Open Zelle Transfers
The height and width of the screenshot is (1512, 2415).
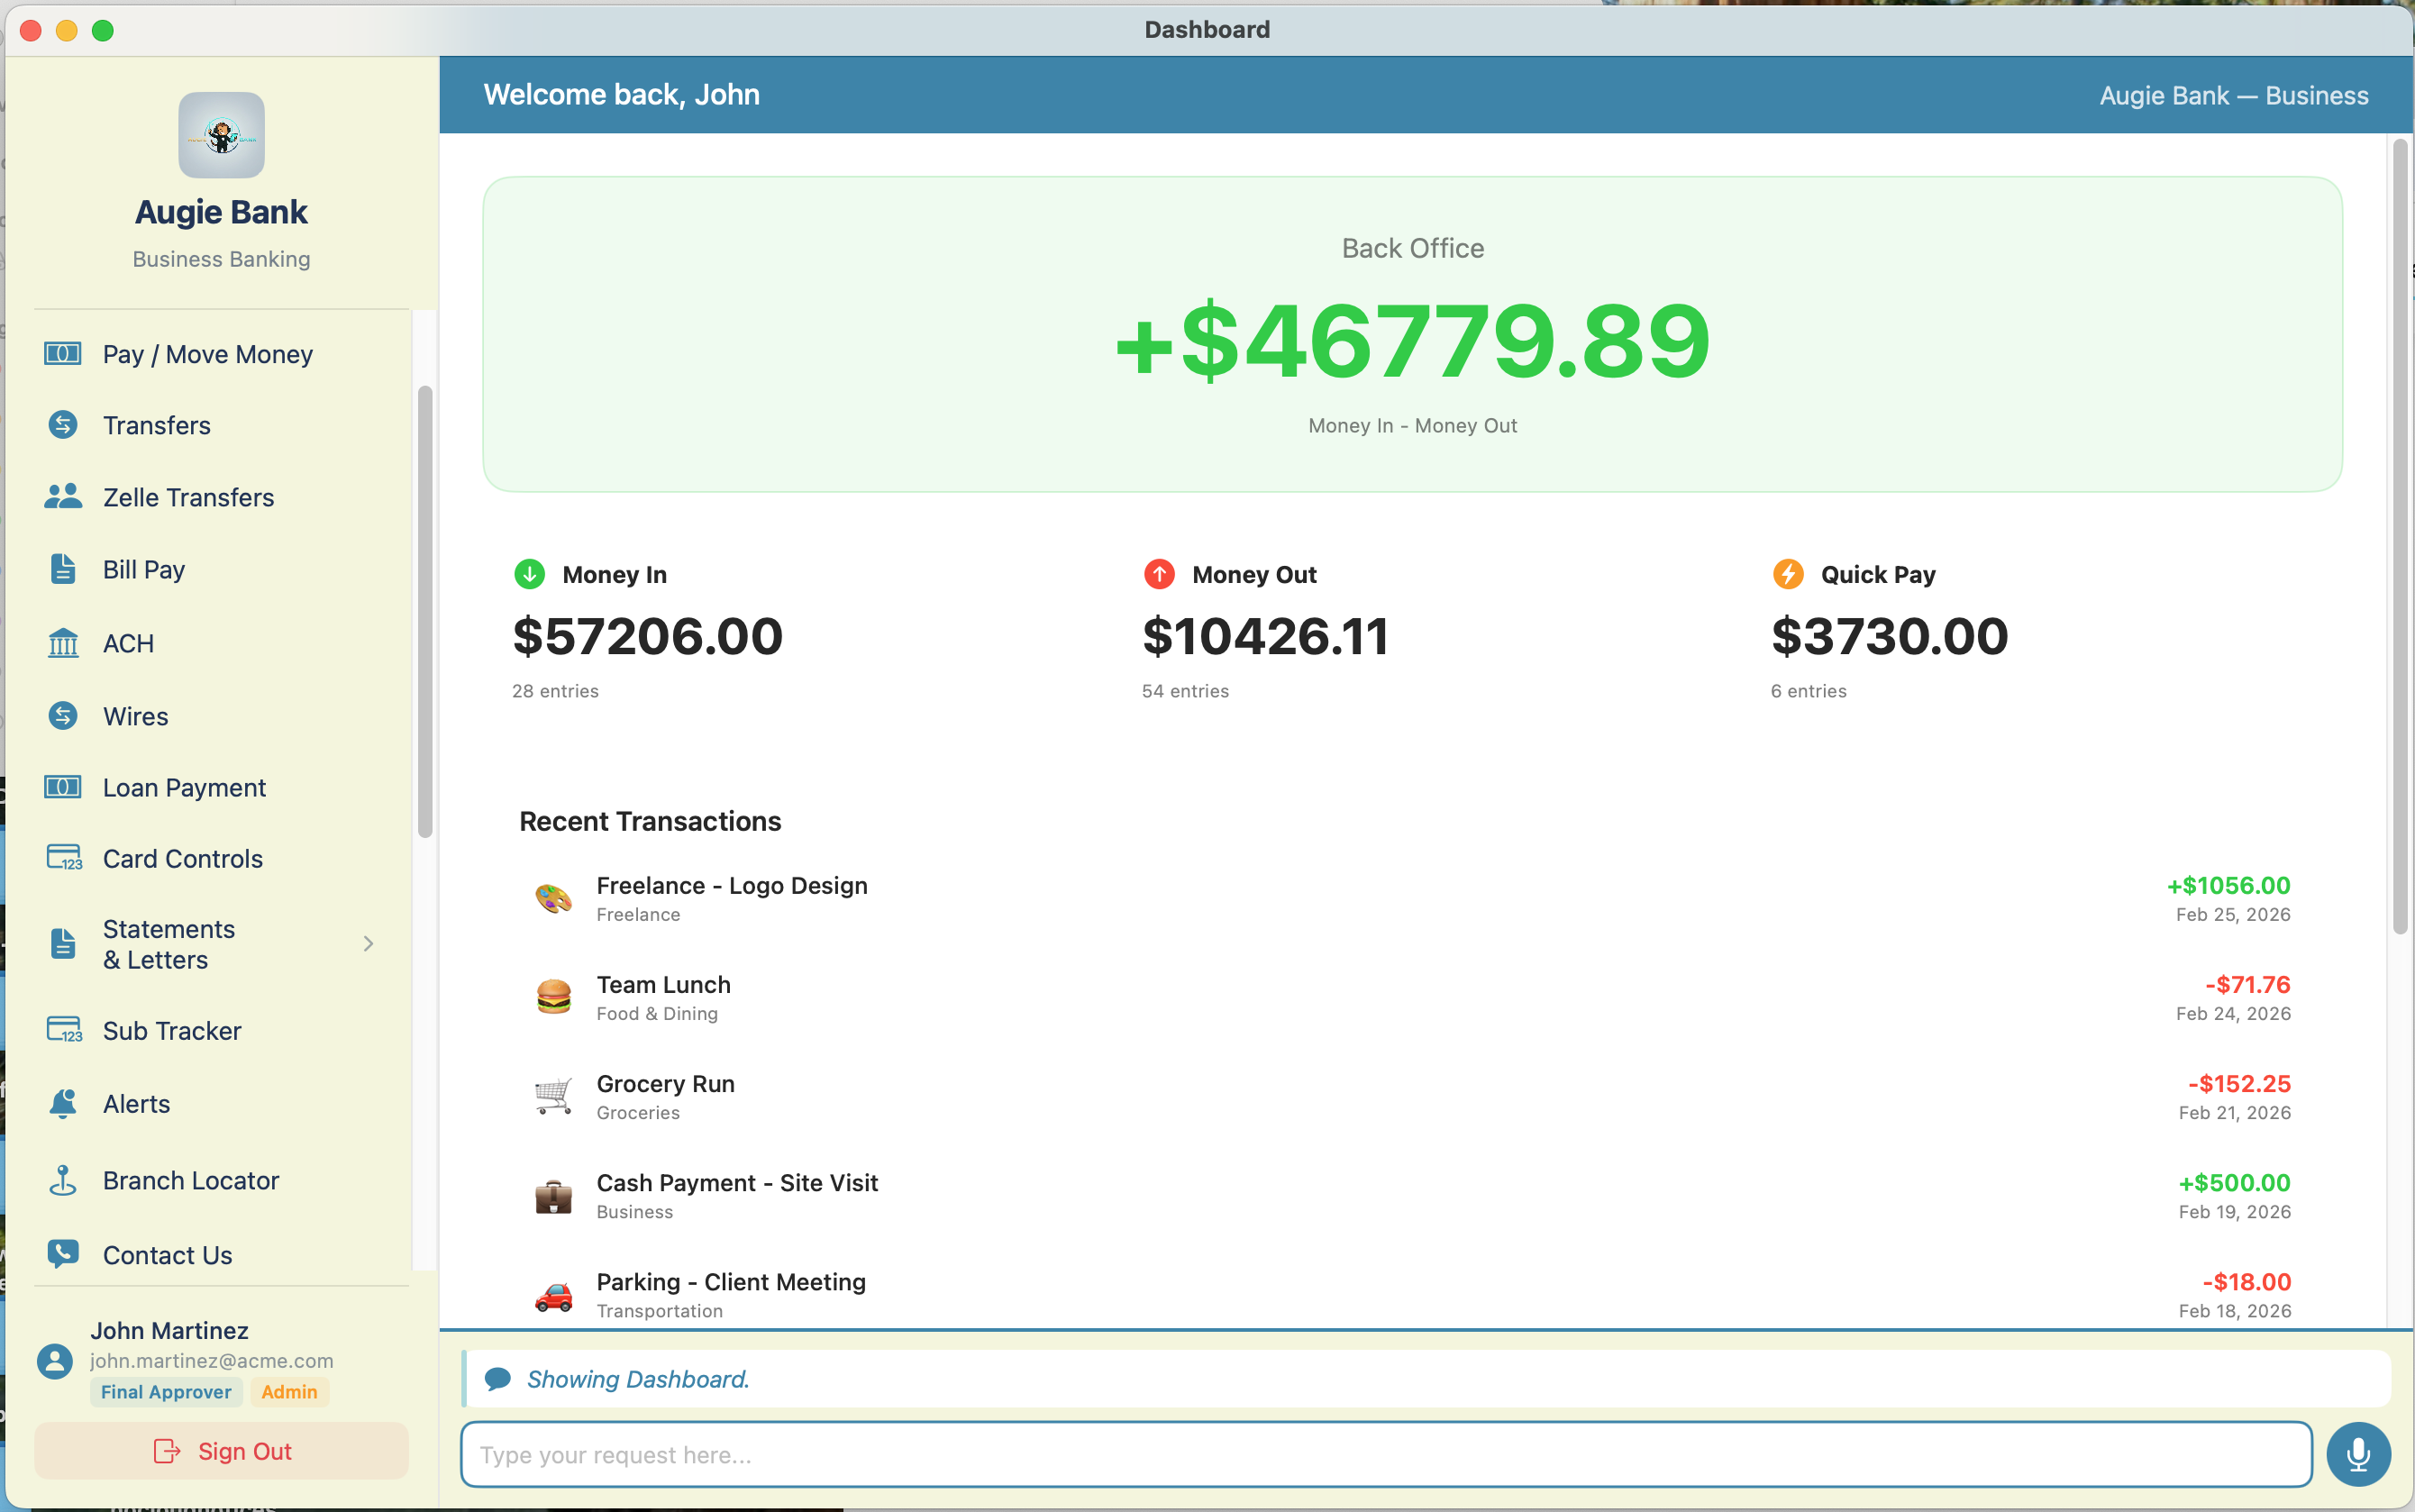tap(187, 497)
